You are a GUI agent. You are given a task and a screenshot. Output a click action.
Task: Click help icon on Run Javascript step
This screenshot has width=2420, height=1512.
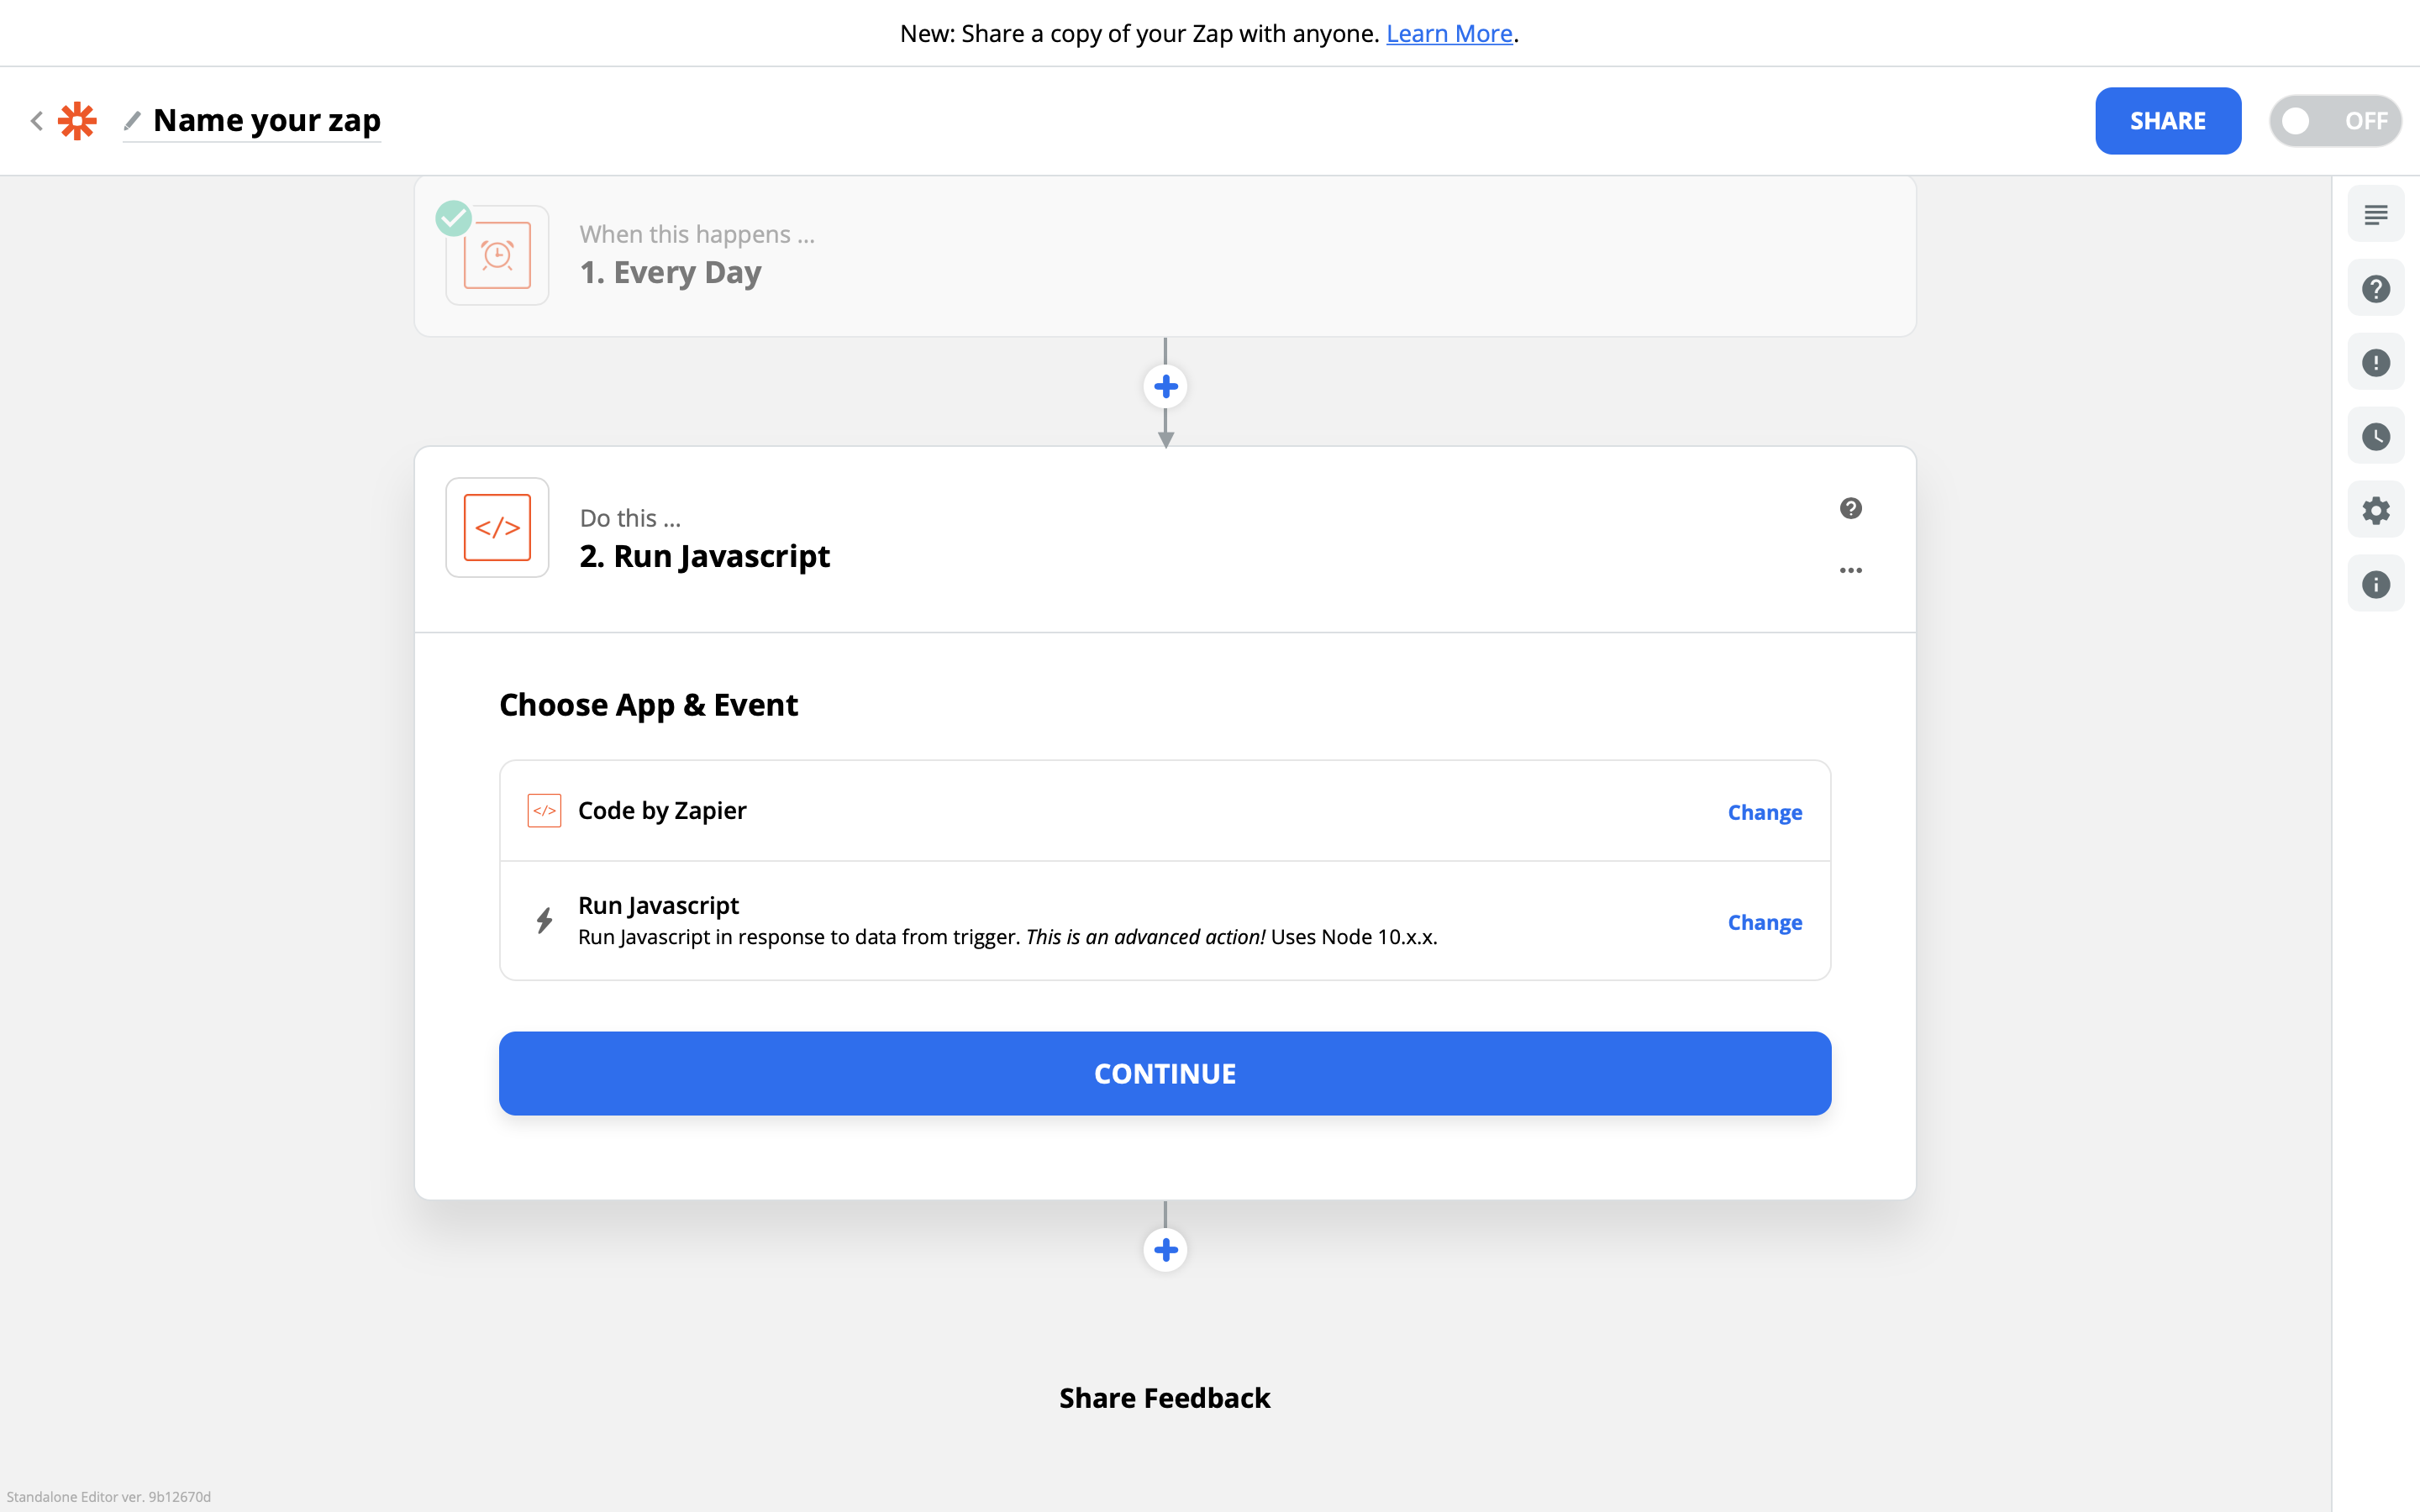point(1850,508)
